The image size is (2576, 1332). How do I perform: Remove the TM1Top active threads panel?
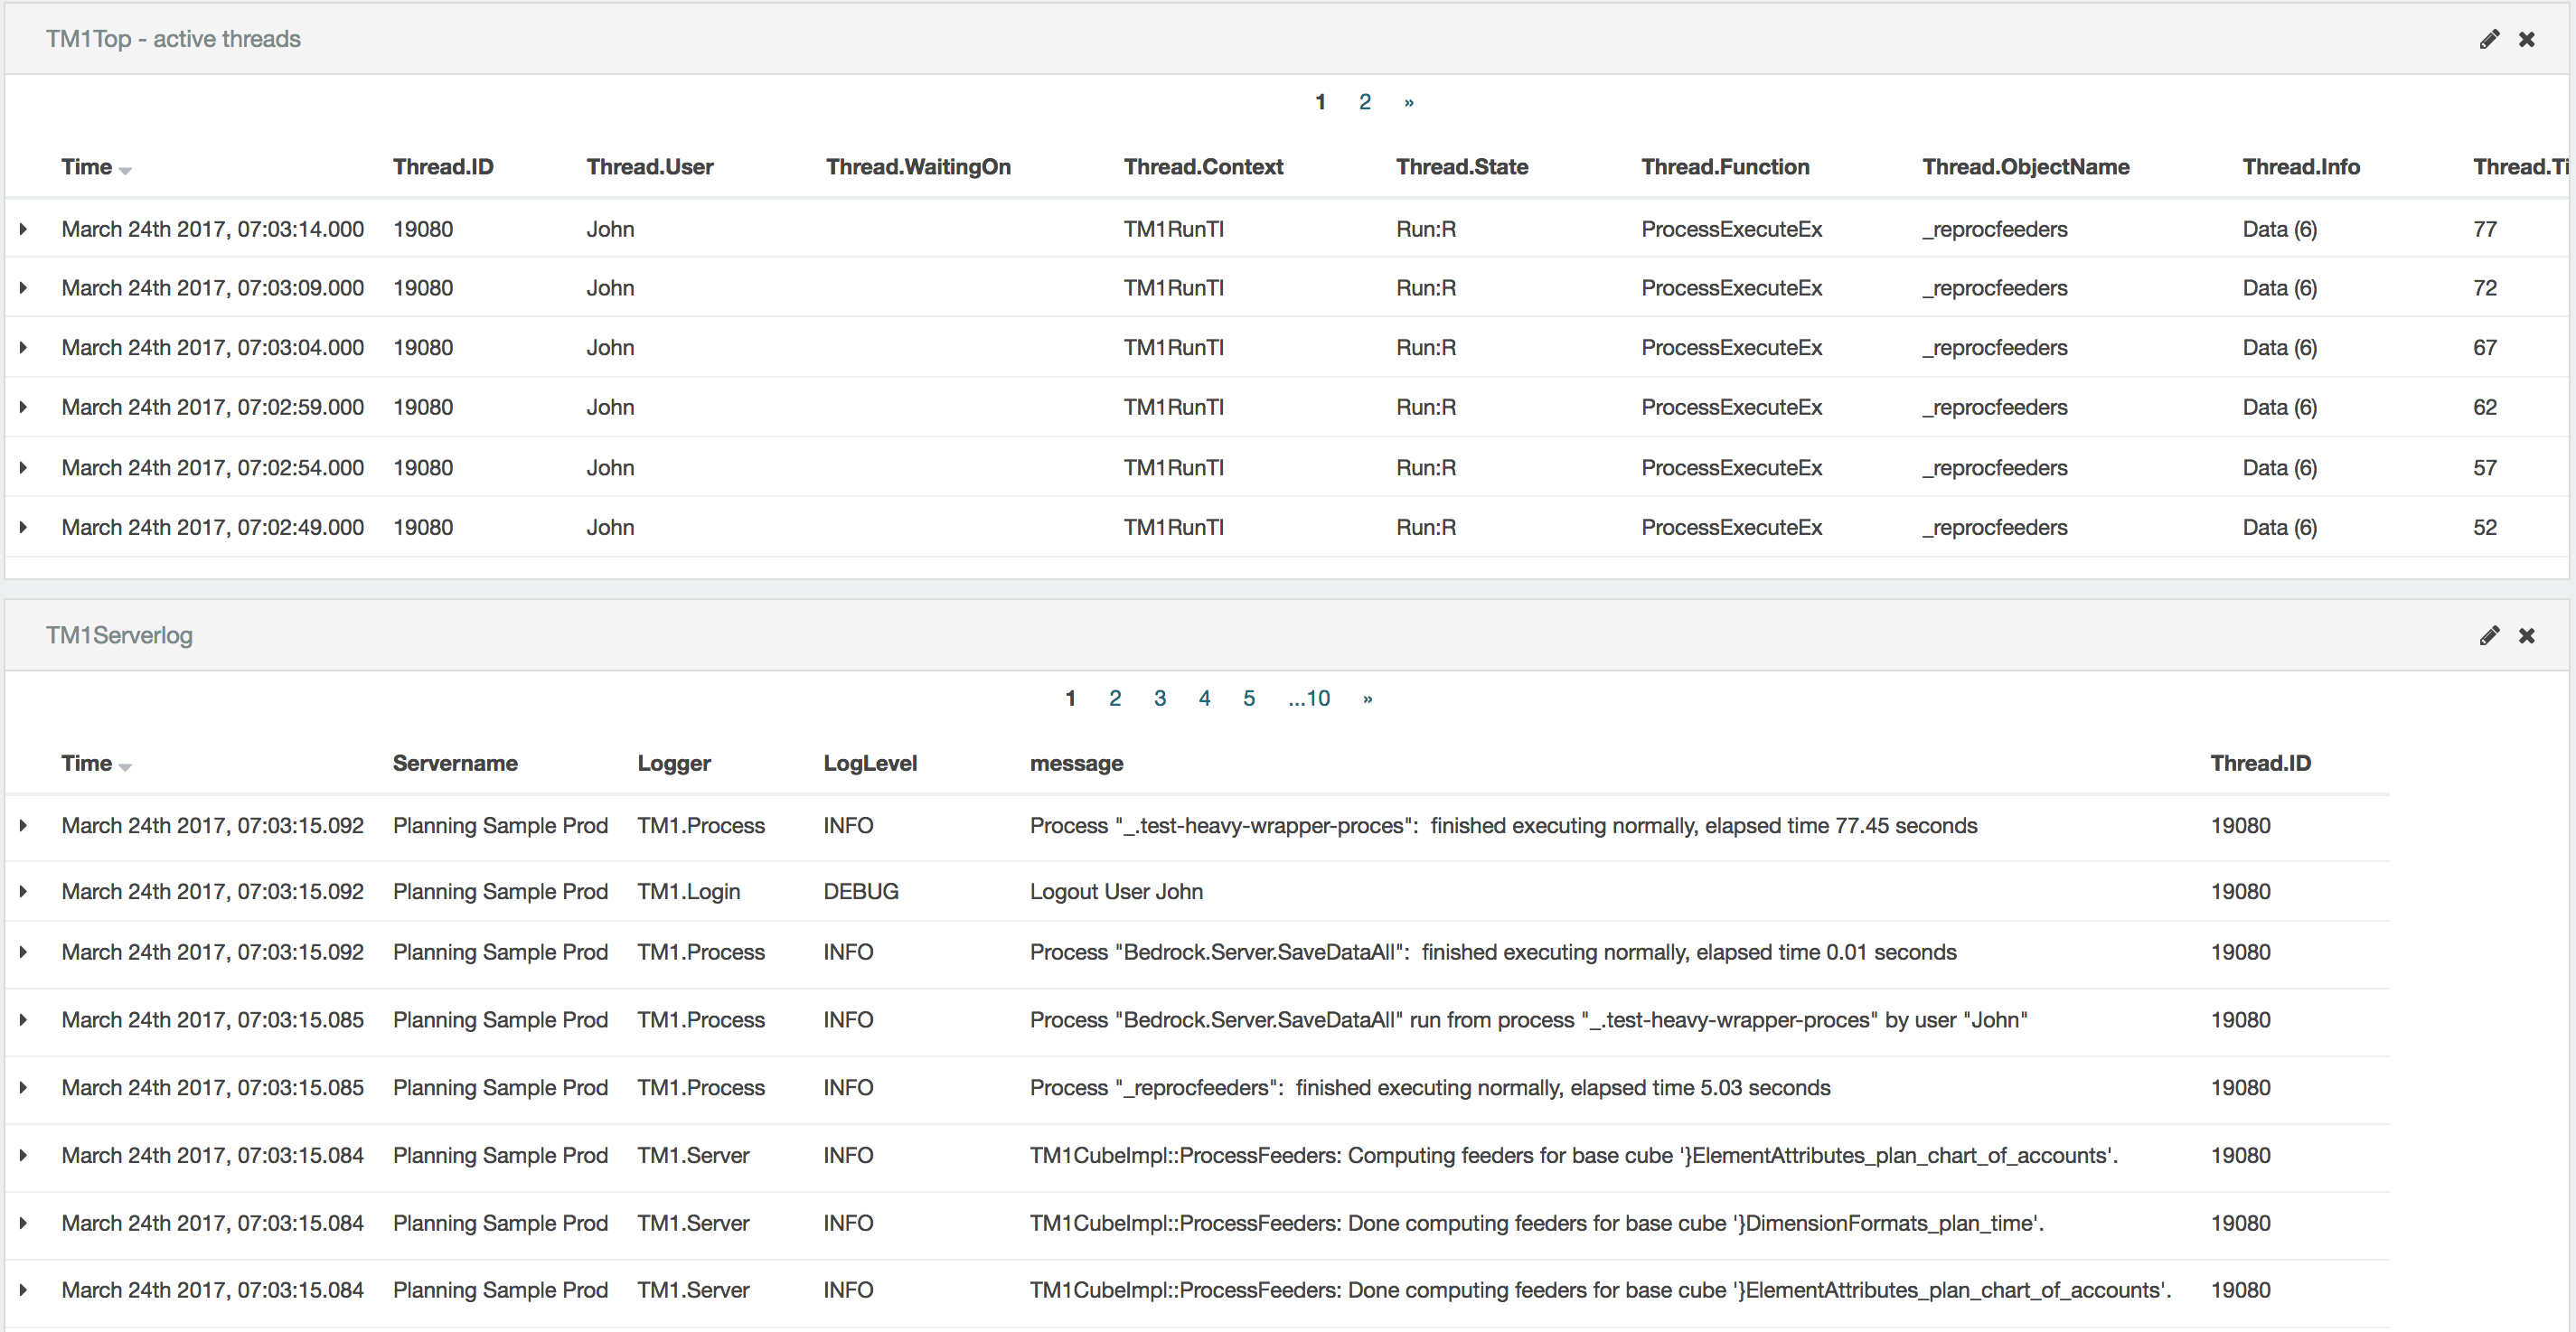click(x=2527, y=39)
